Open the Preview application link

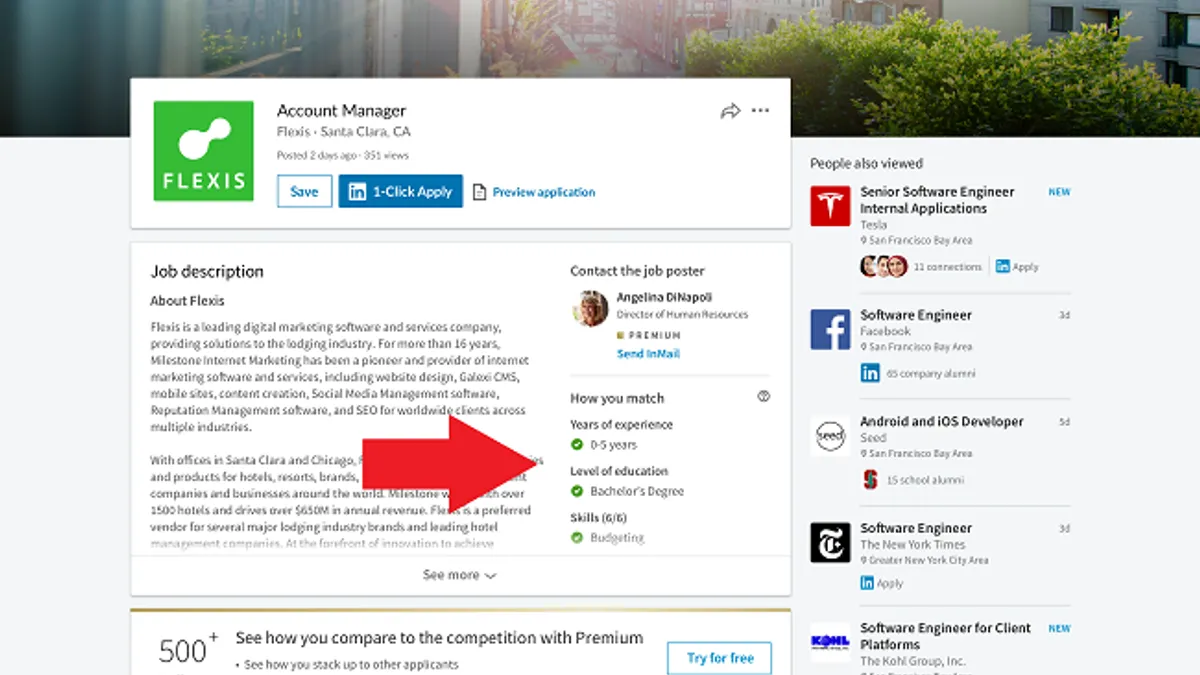coord(534,192)
